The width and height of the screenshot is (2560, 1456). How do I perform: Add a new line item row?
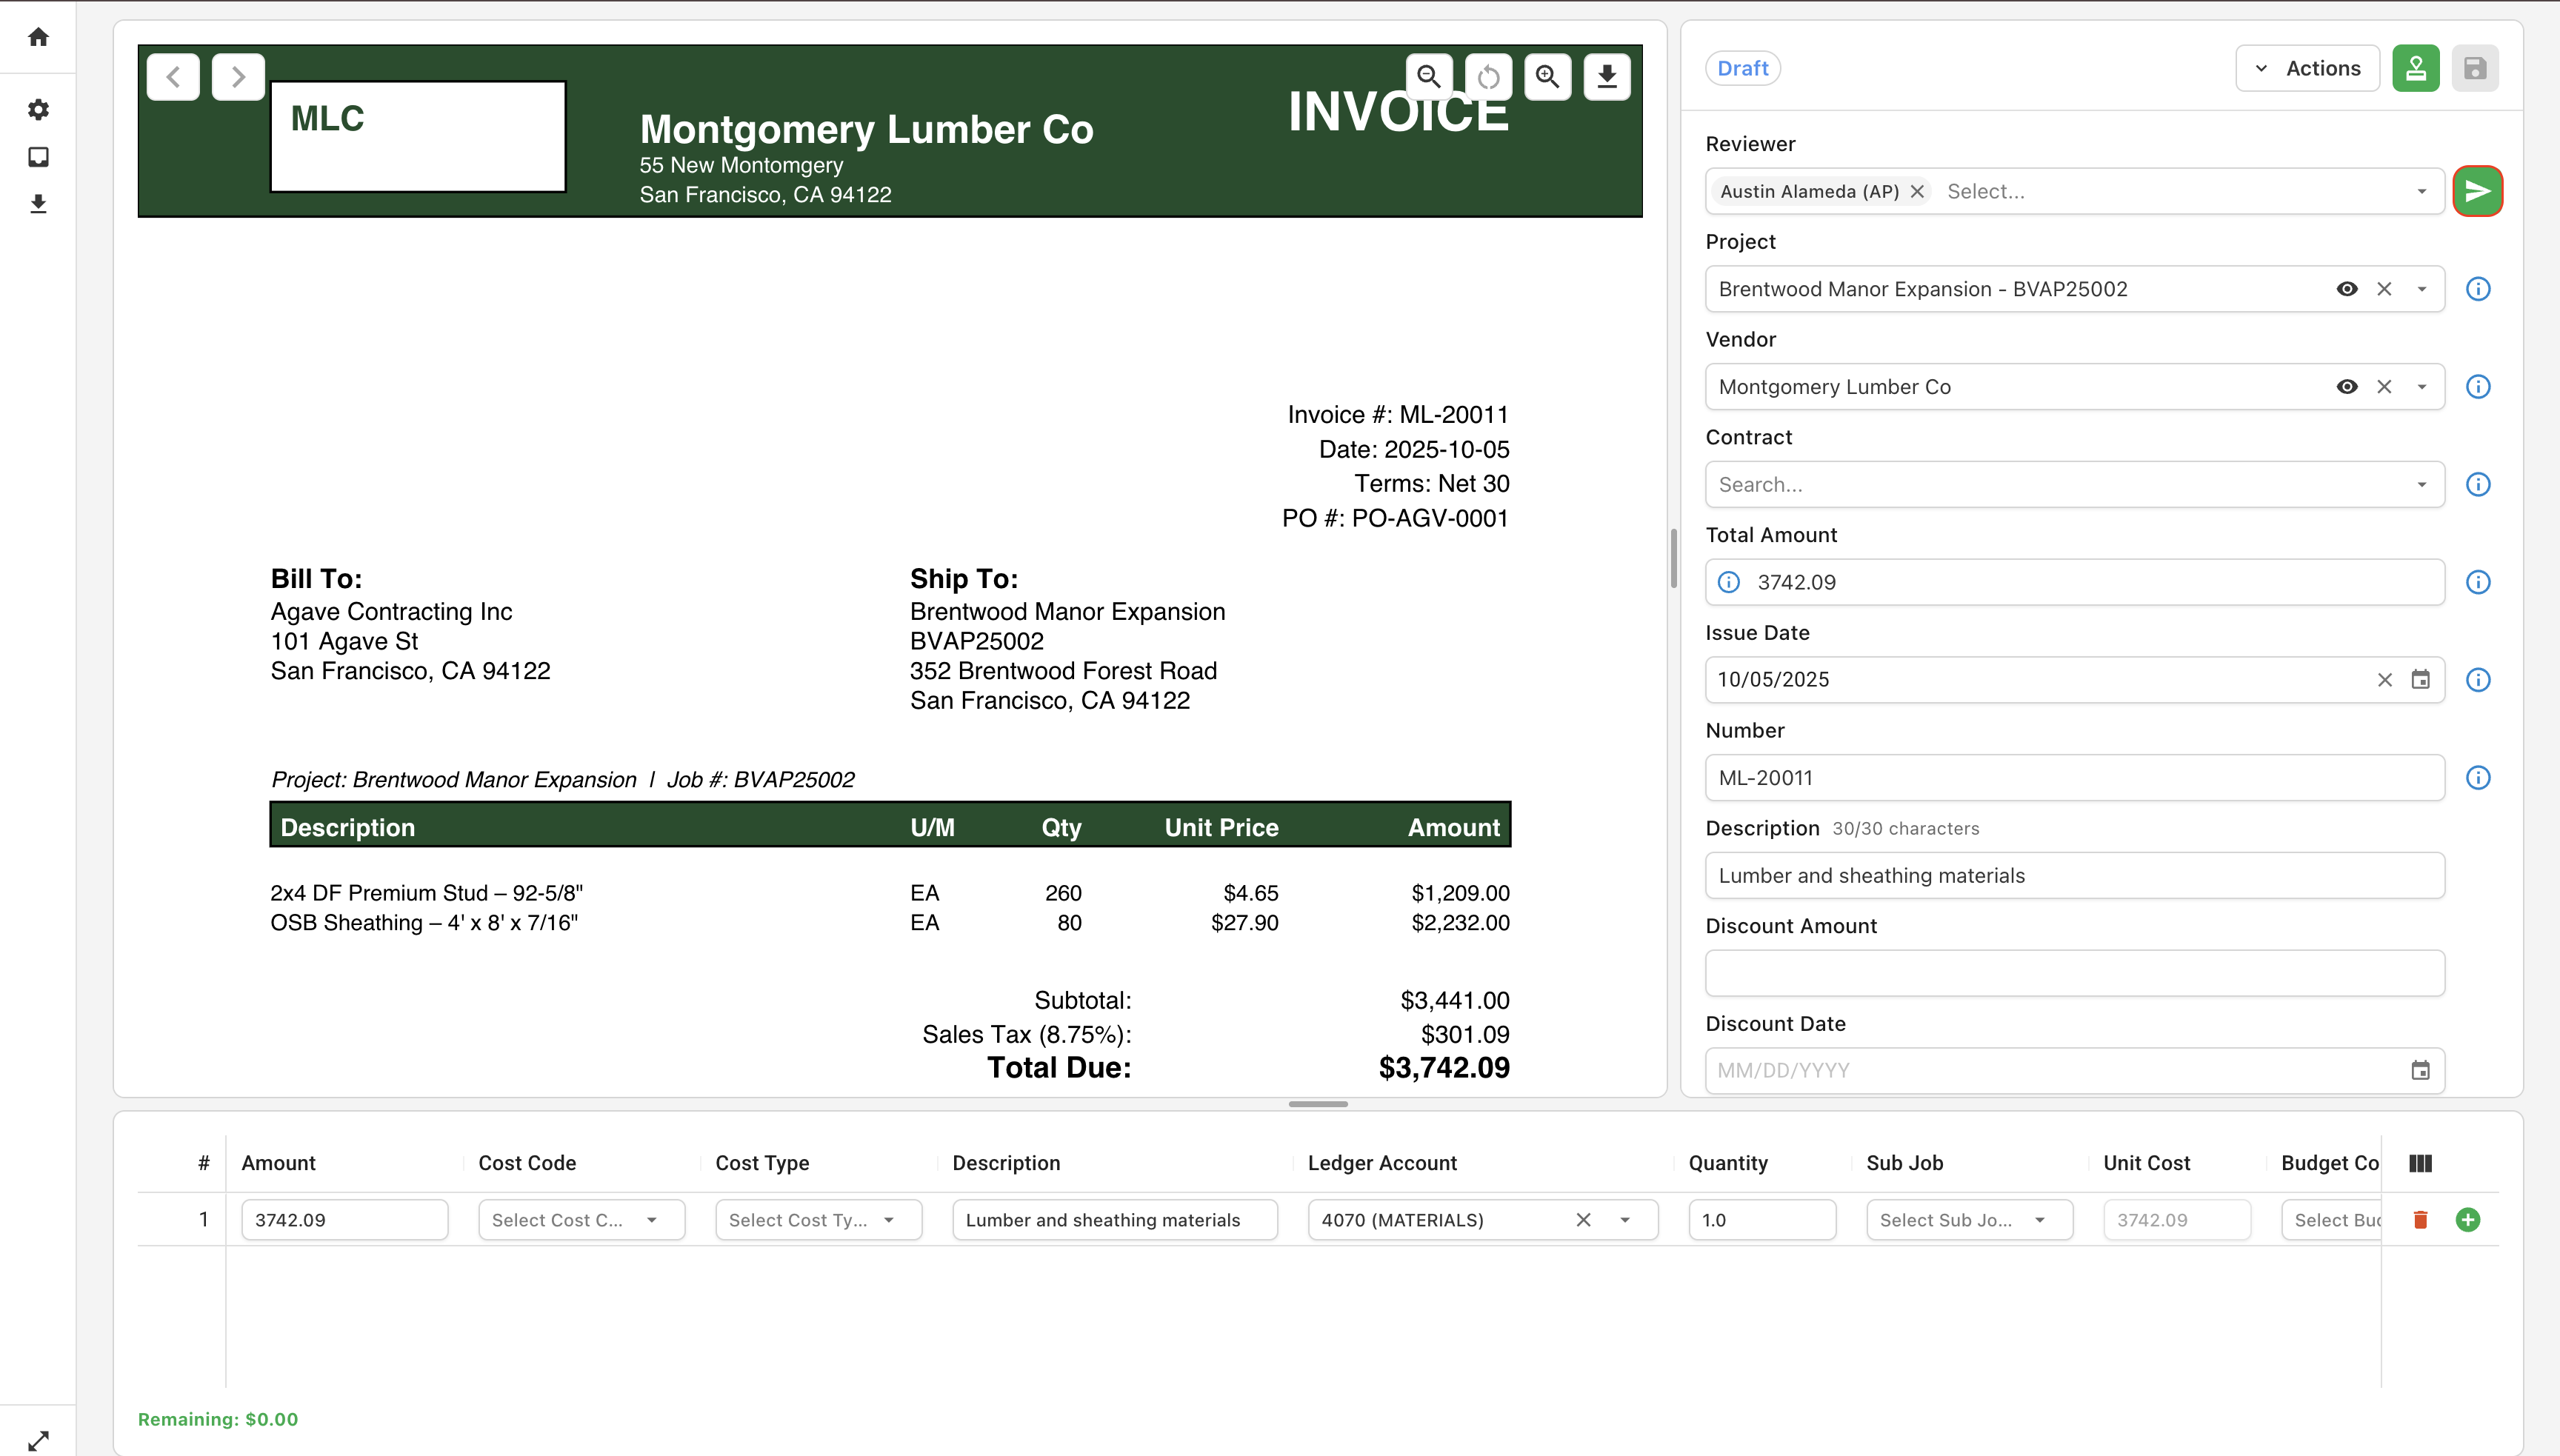click(2468, 1220)
